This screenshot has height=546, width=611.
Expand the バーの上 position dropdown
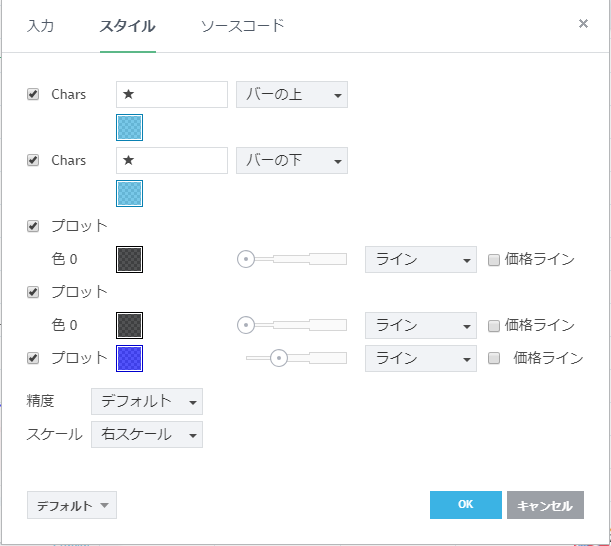coord(292,95)
